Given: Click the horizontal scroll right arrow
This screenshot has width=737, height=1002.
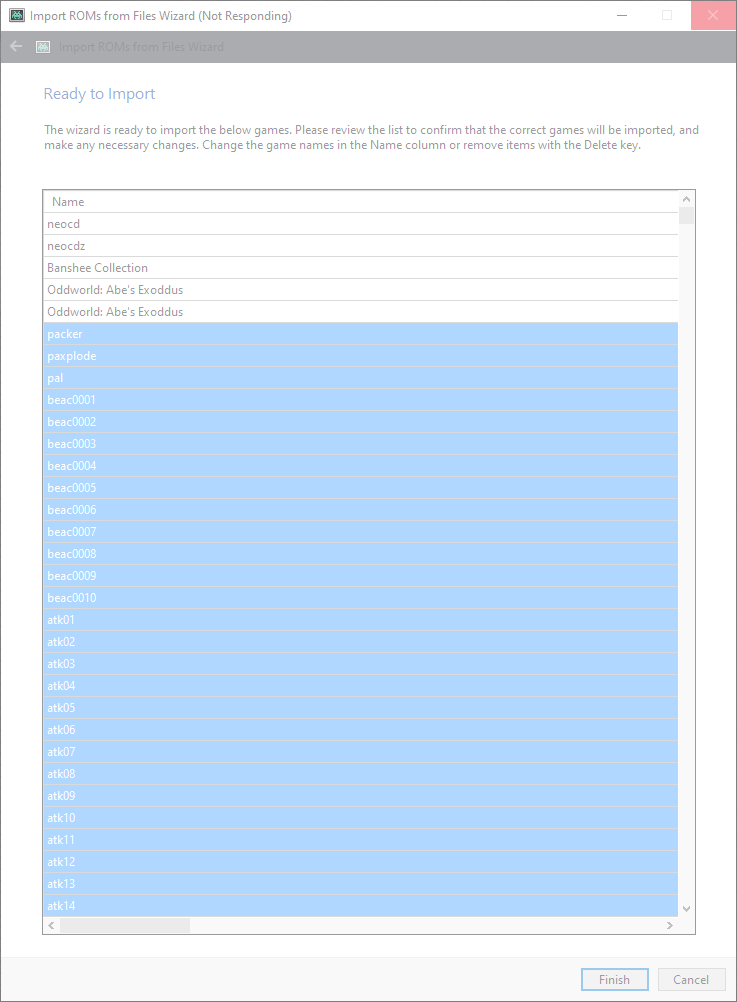Looking at the screenshot, I should 669,925.
